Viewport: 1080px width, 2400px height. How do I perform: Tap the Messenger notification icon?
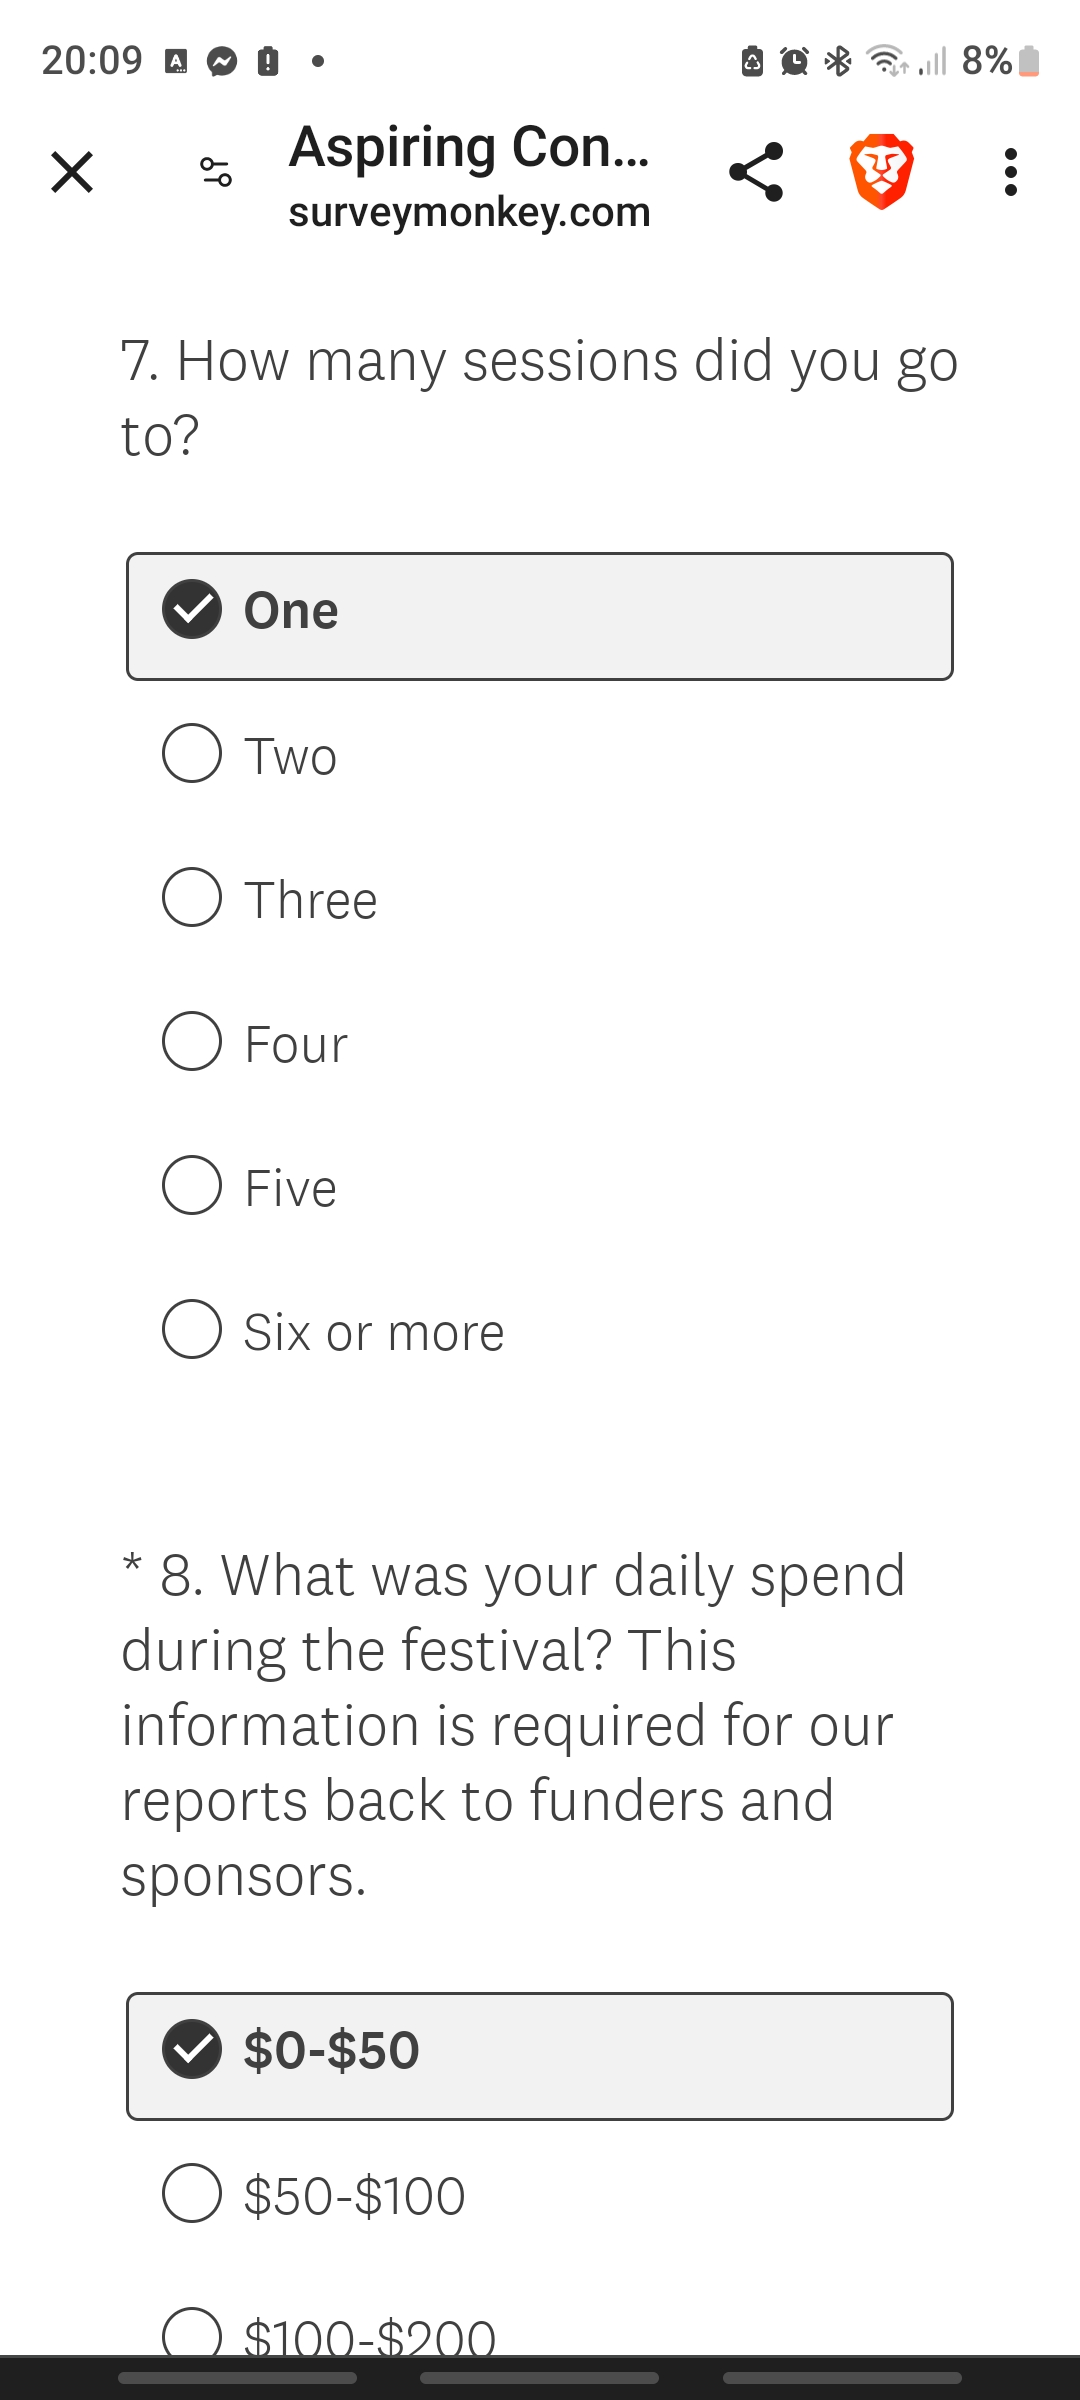pos(222,61)
